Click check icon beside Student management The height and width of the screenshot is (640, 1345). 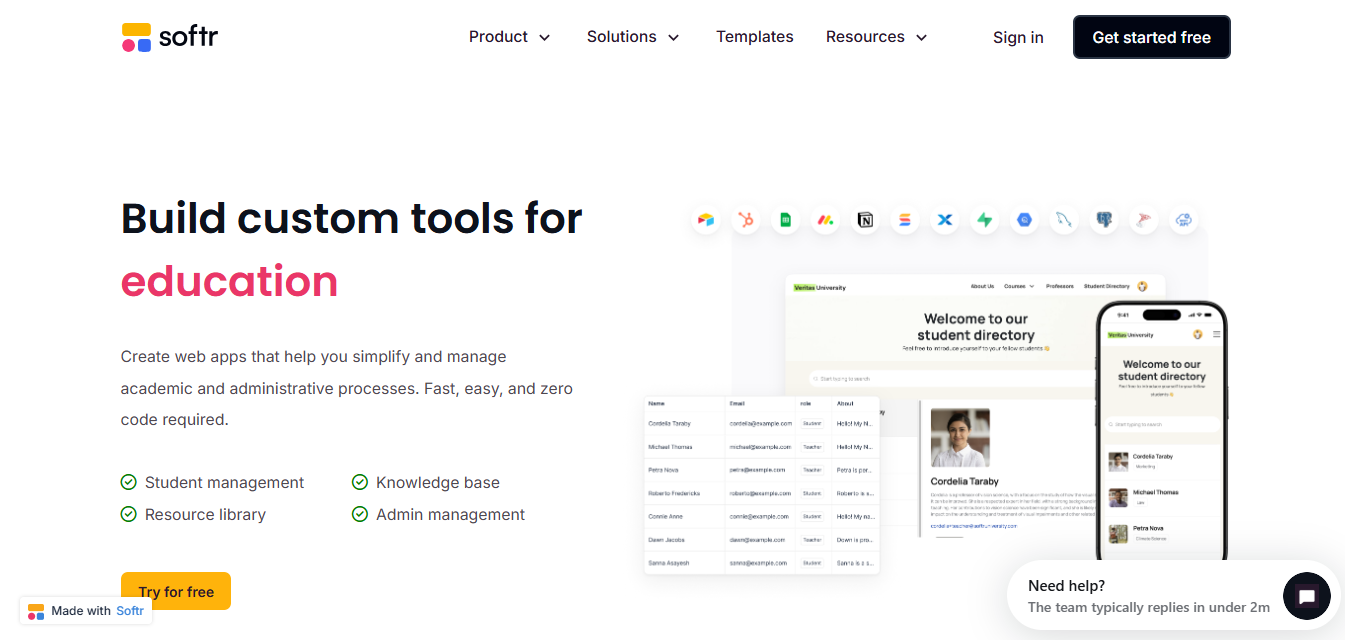129,482
